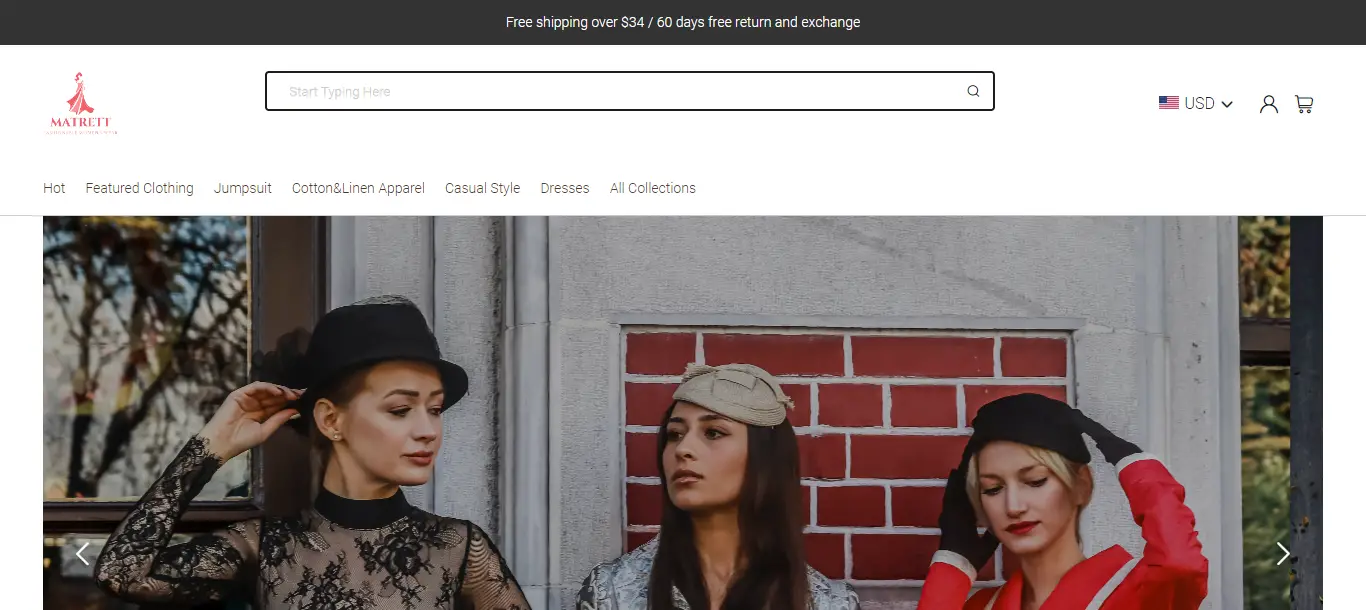Click the Matrett logo

[83, 103]
